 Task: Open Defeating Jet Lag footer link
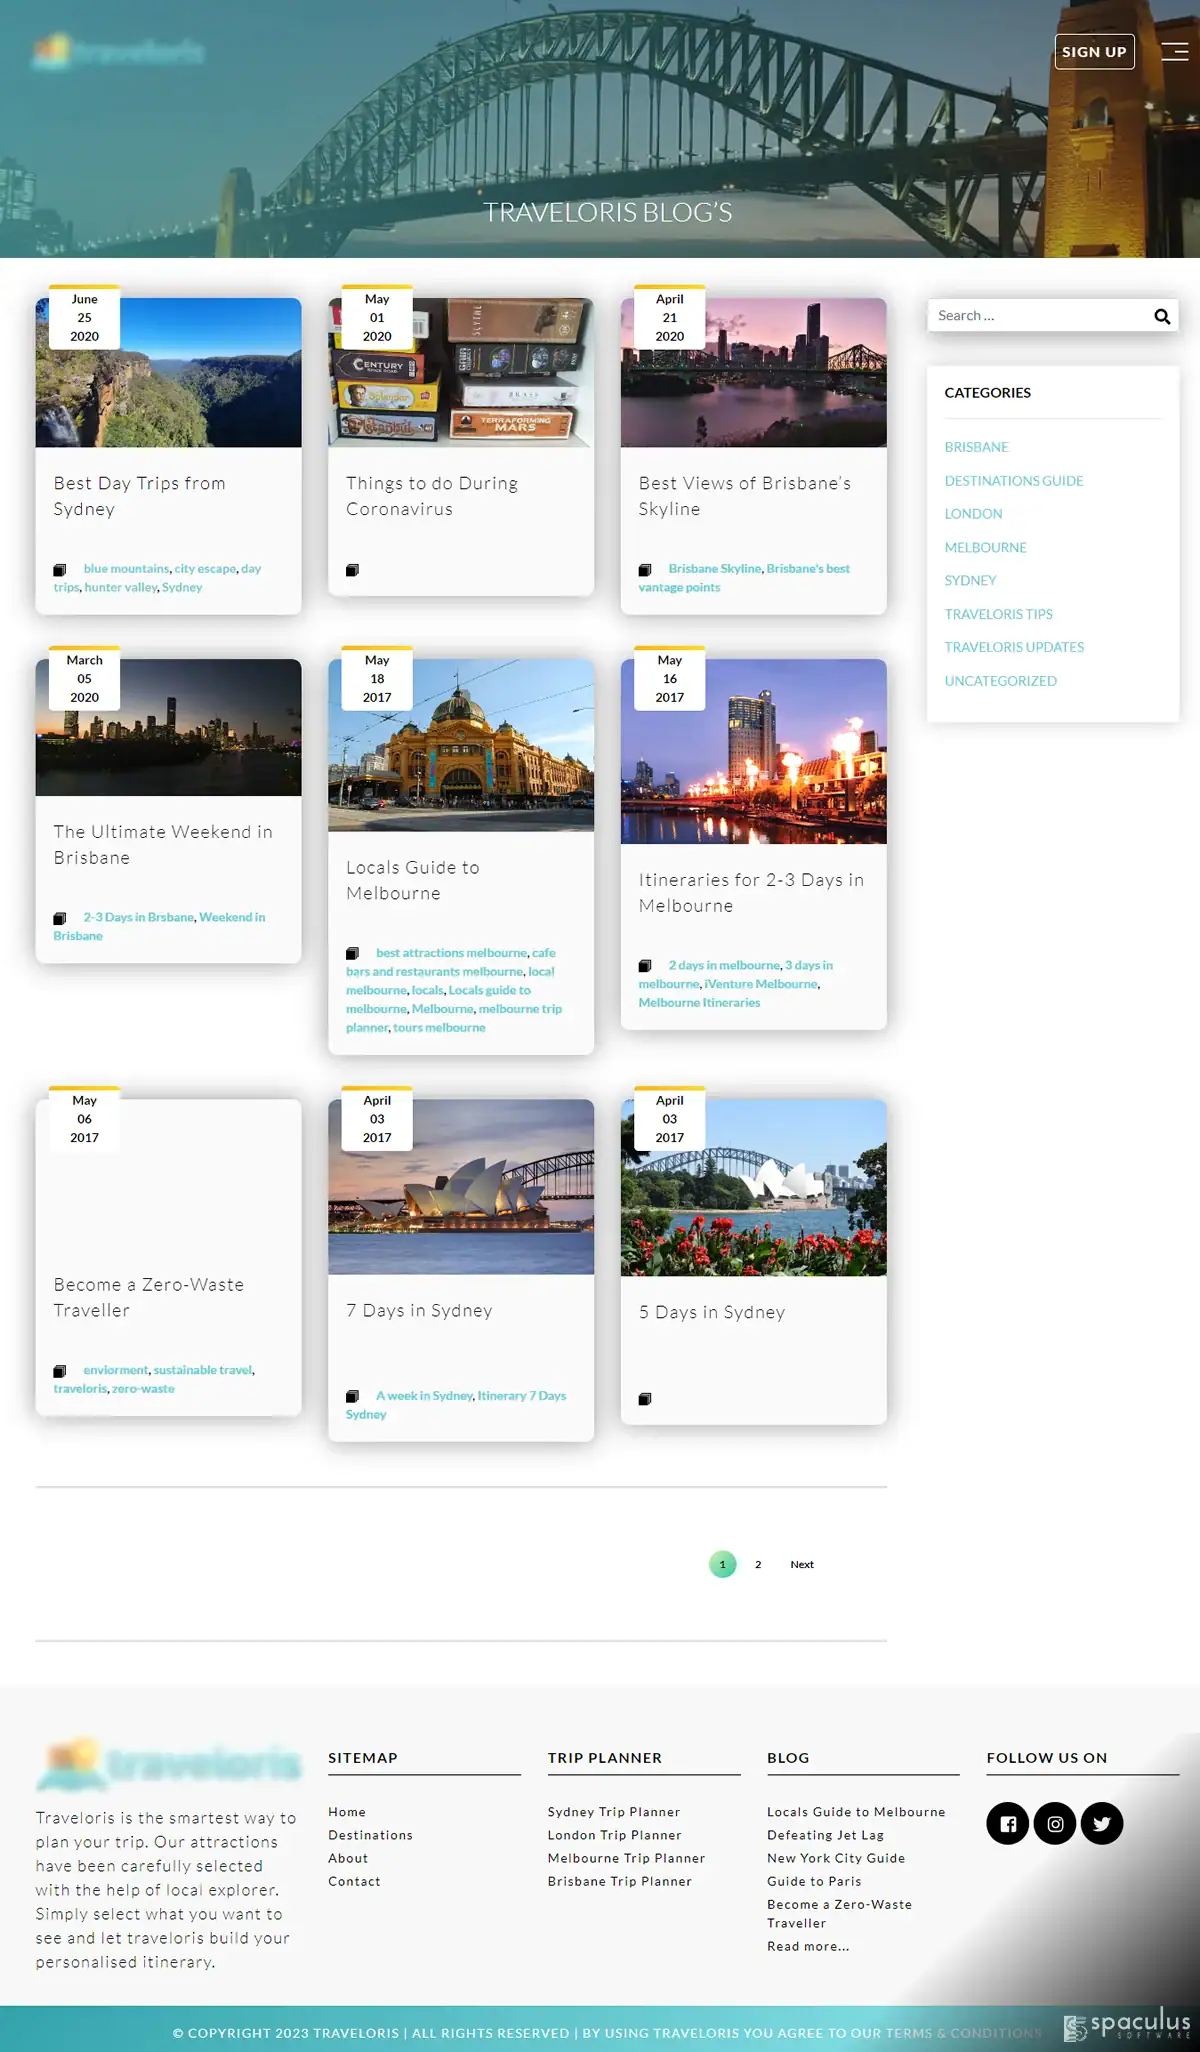(826, 1835)
